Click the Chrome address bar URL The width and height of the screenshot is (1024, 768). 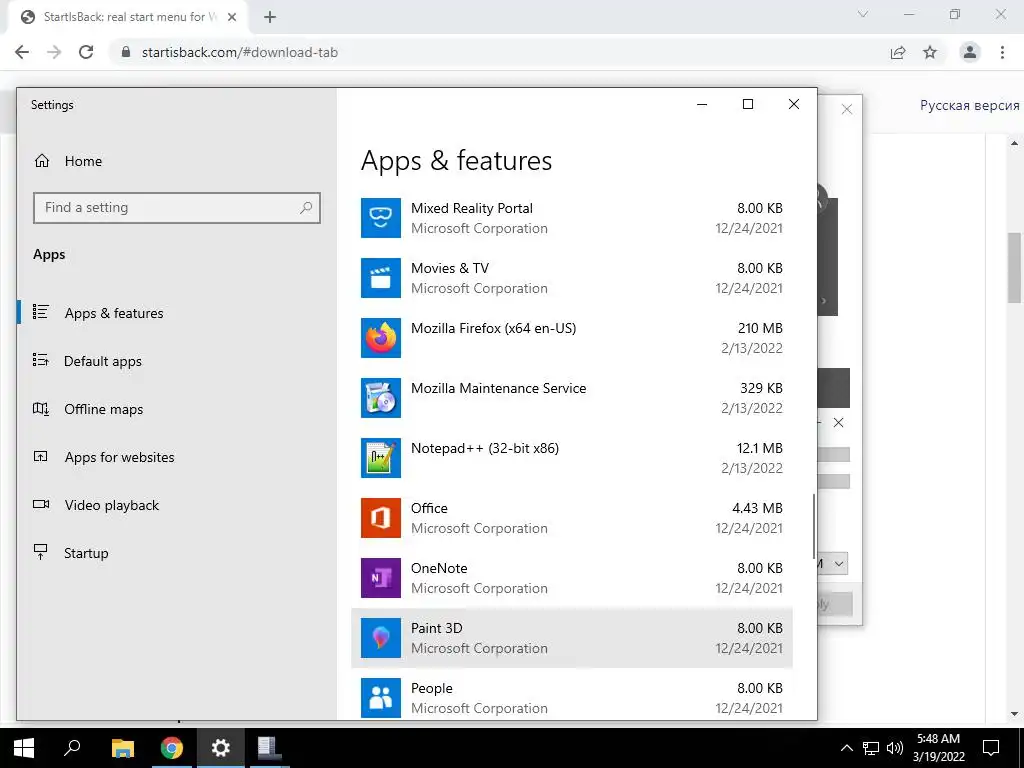coord(240,52)
